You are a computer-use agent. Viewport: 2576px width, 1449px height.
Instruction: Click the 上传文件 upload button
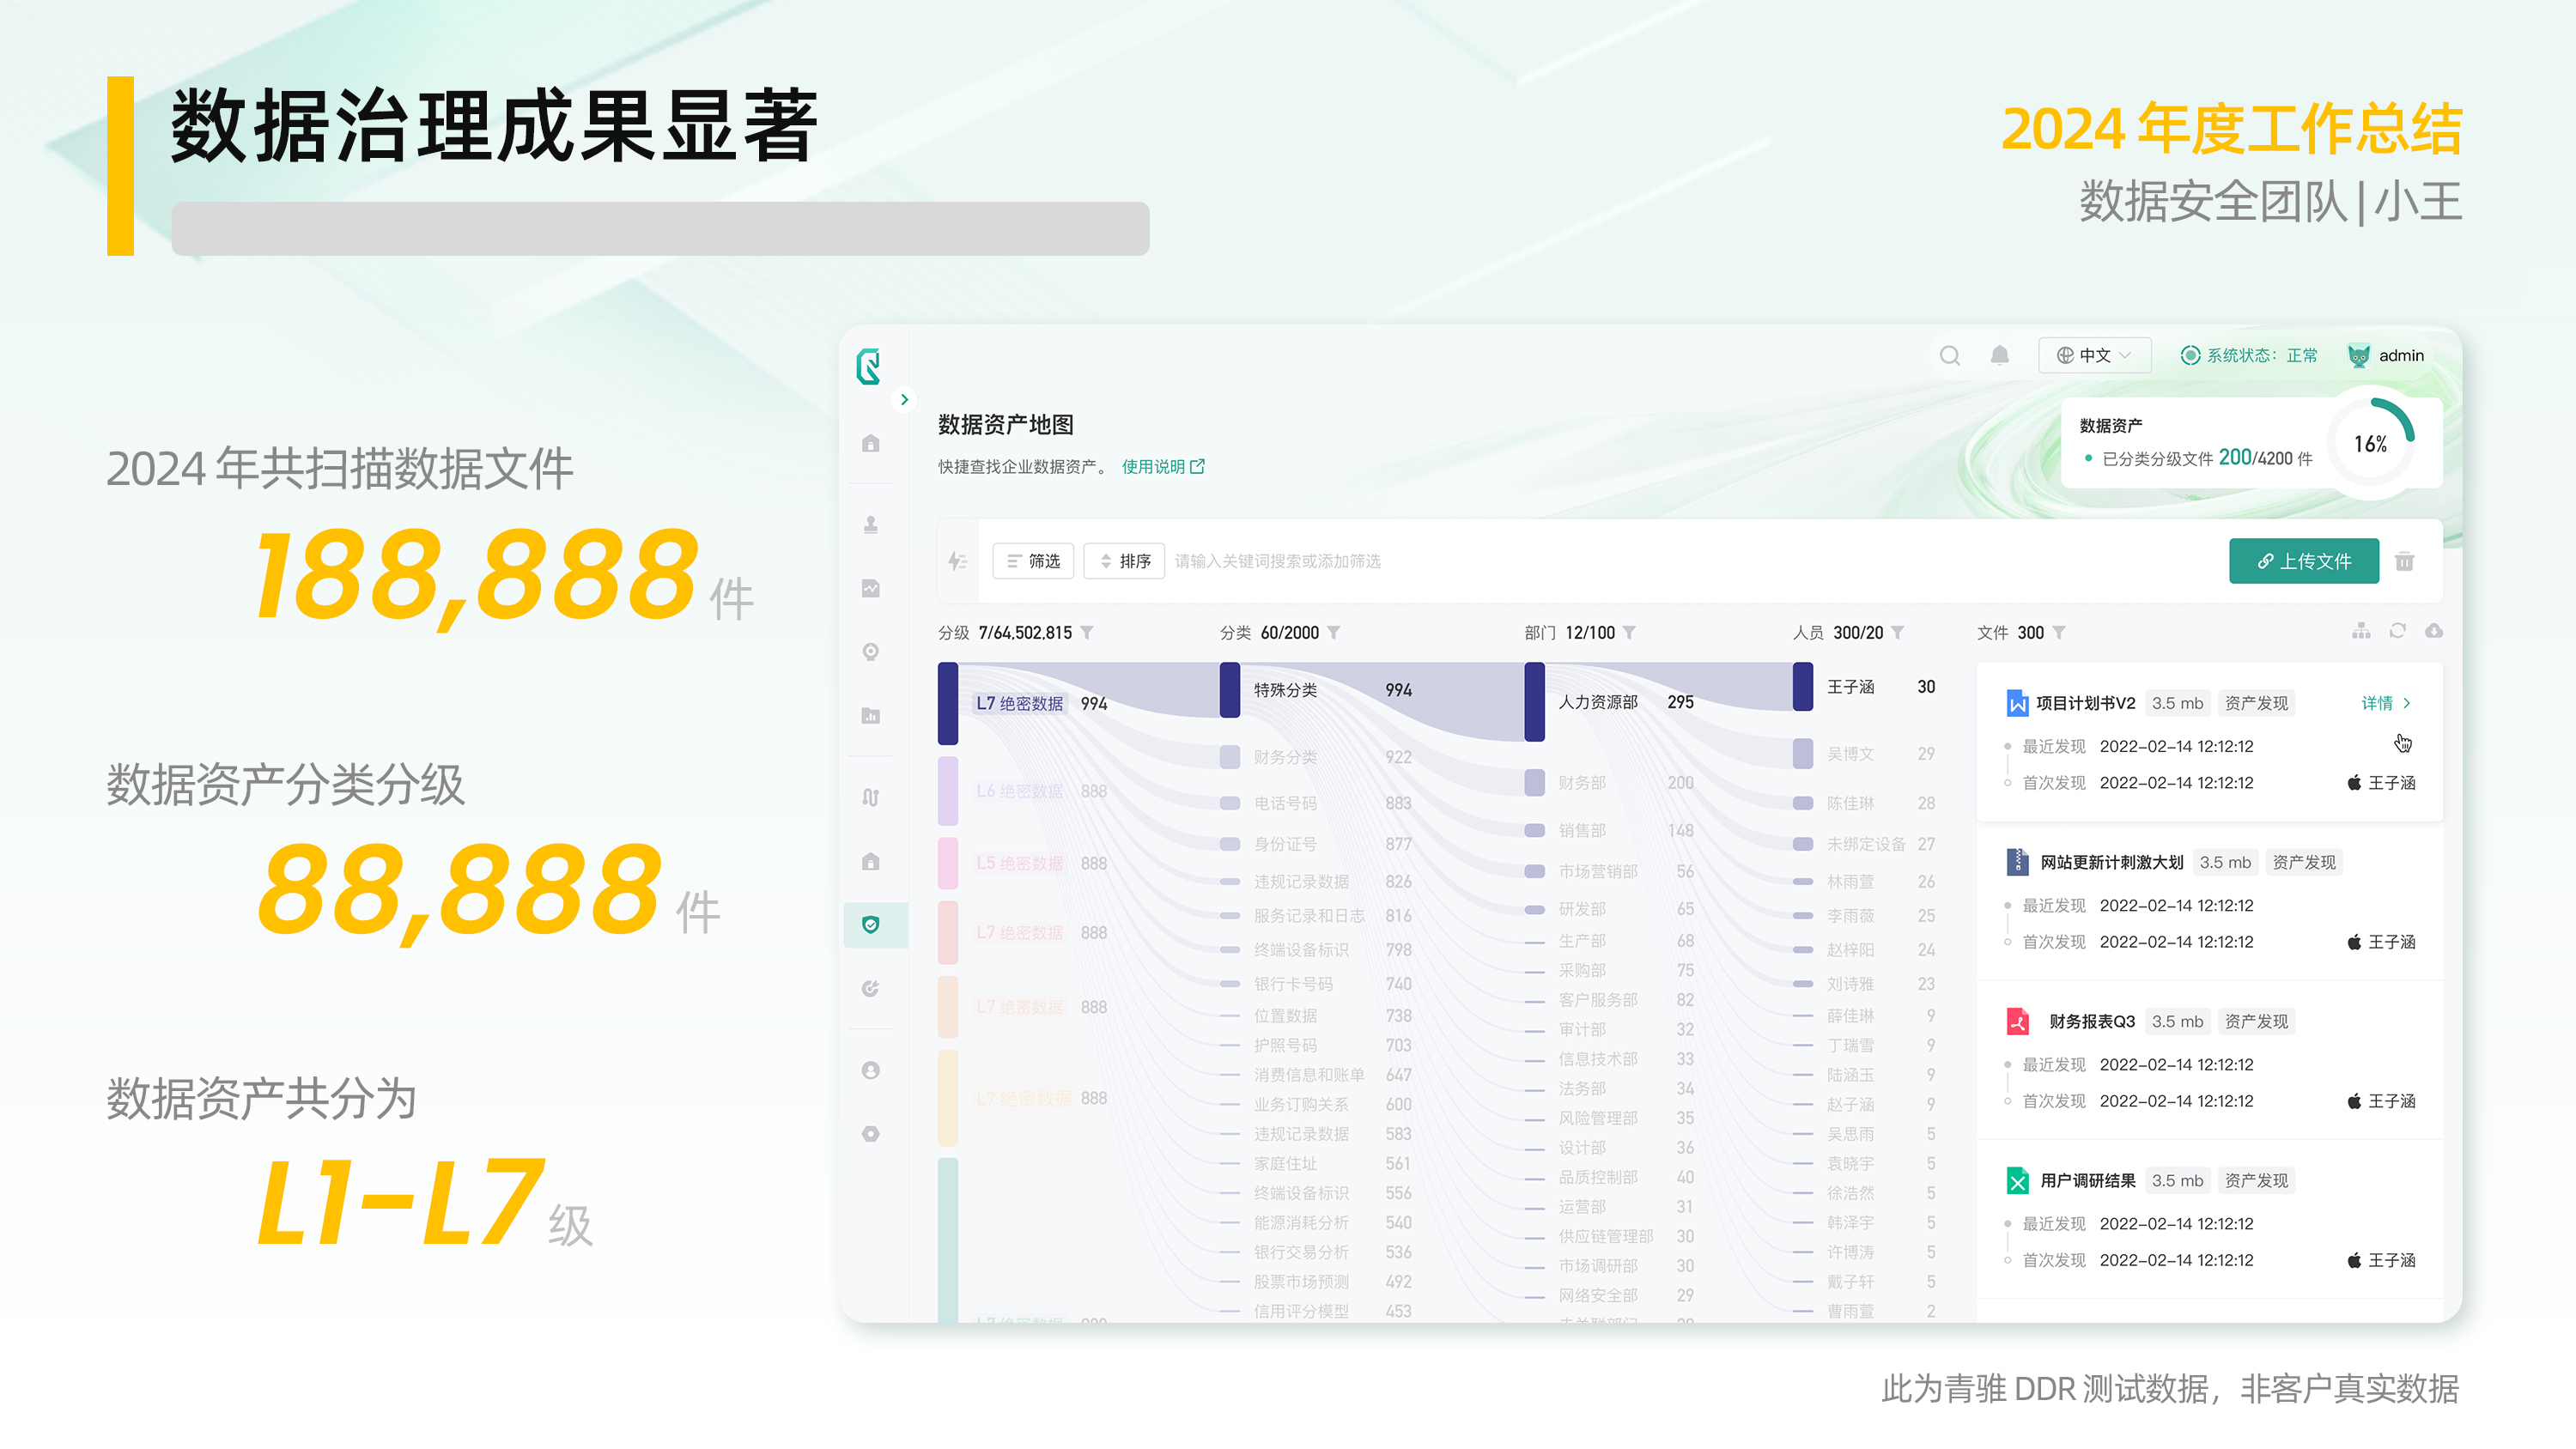(2303, 561)
